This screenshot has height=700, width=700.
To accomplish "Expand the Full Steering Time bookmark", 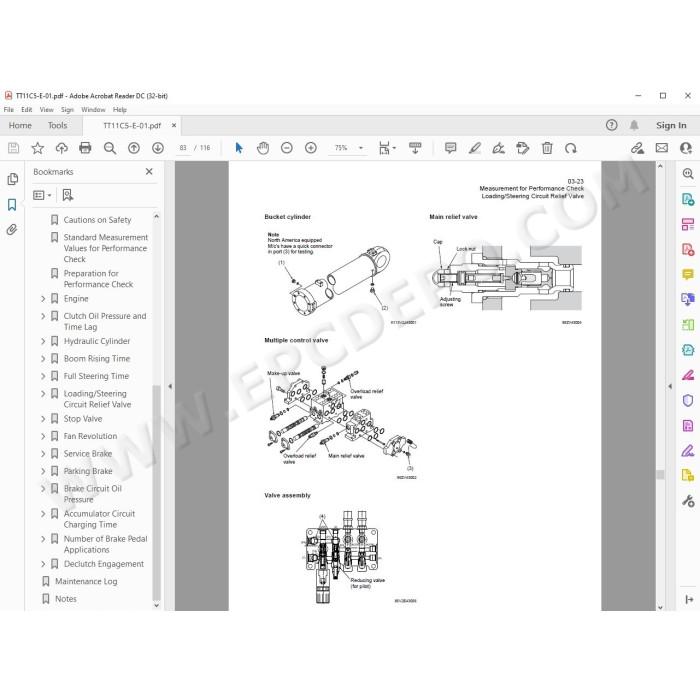I will point(43,376).
